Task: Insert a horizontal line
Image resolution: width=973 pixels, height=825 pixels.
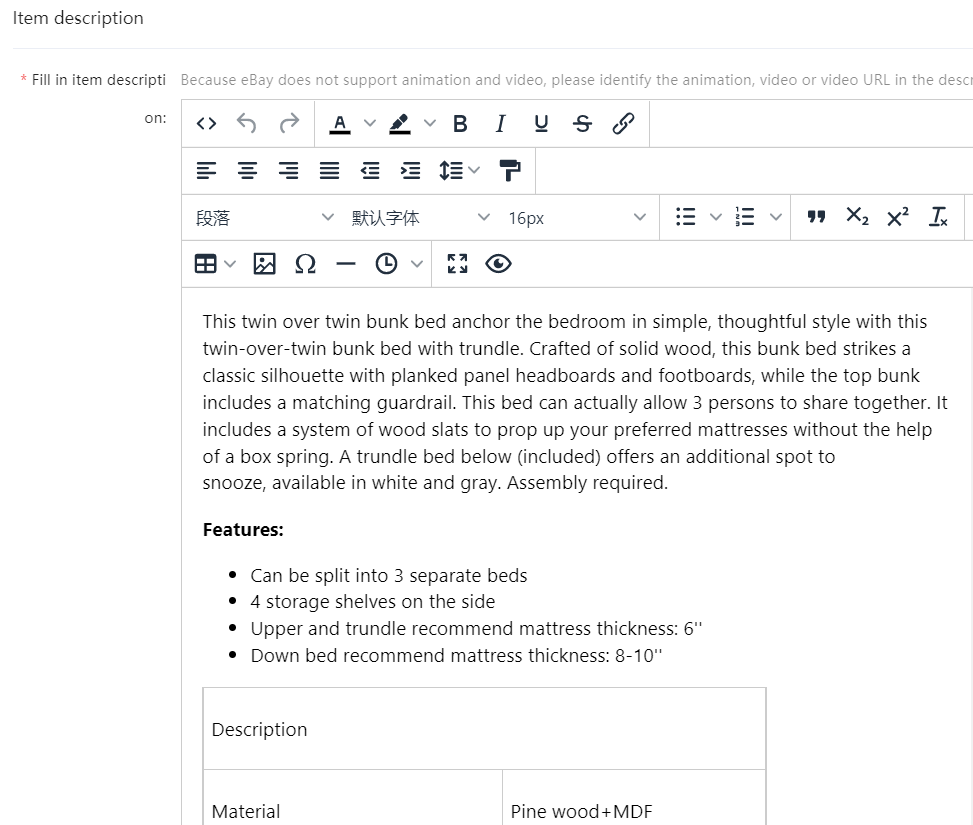Action: (x=346, y=264)
